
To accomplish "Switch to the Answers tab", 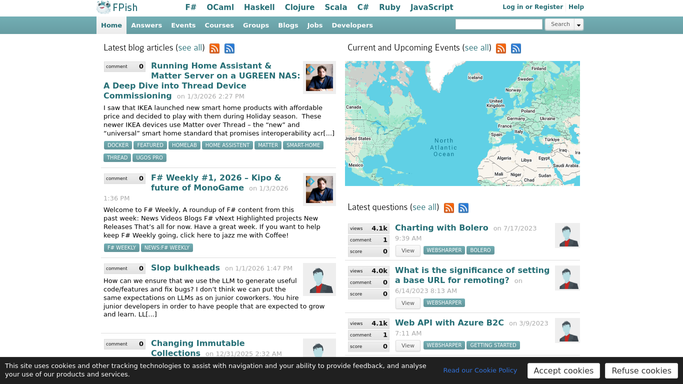I will (x=146, y=25).
